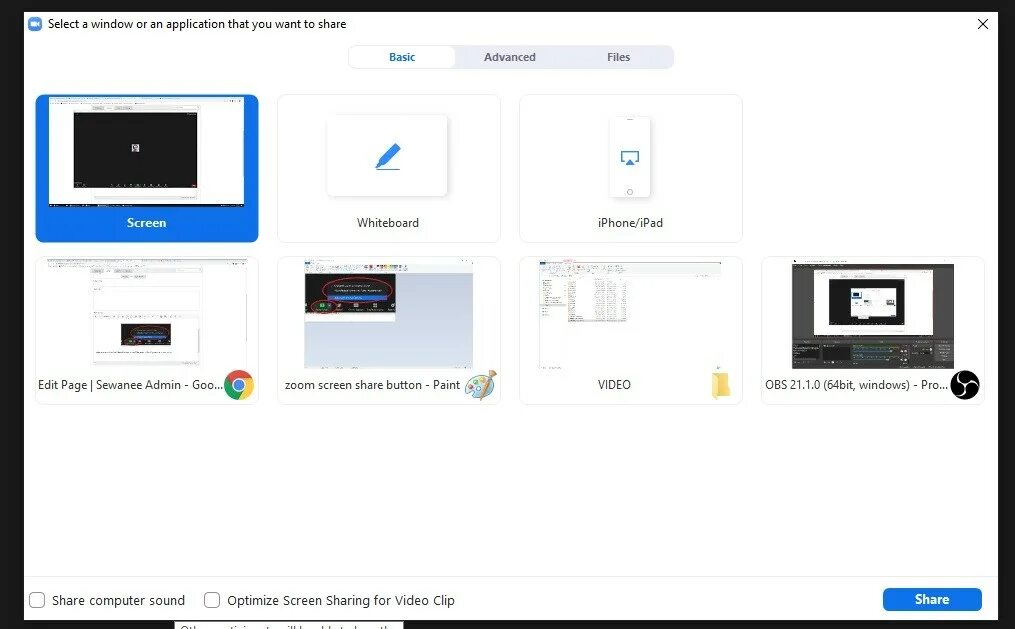Click the Chrome icon on Edit Page window
1015x629 pixels.
[239, 384]
